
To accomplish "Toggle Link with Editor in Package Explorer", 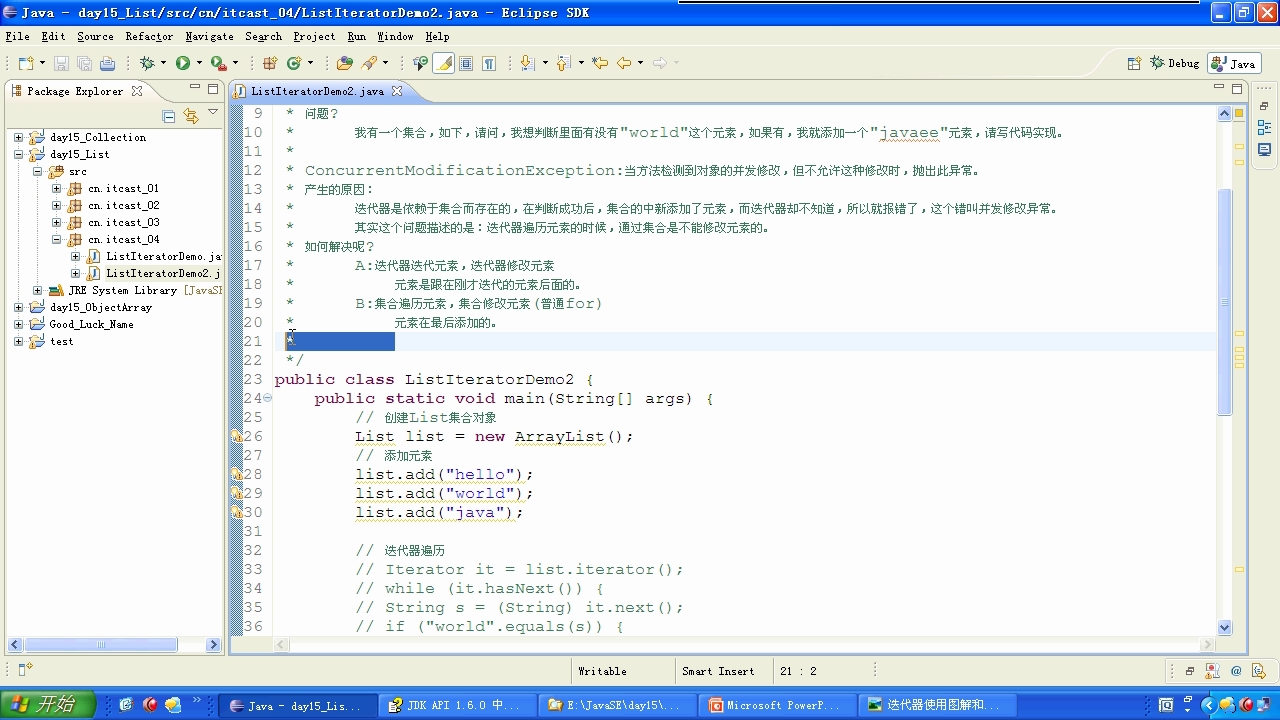I will click(x=191, y=116).
